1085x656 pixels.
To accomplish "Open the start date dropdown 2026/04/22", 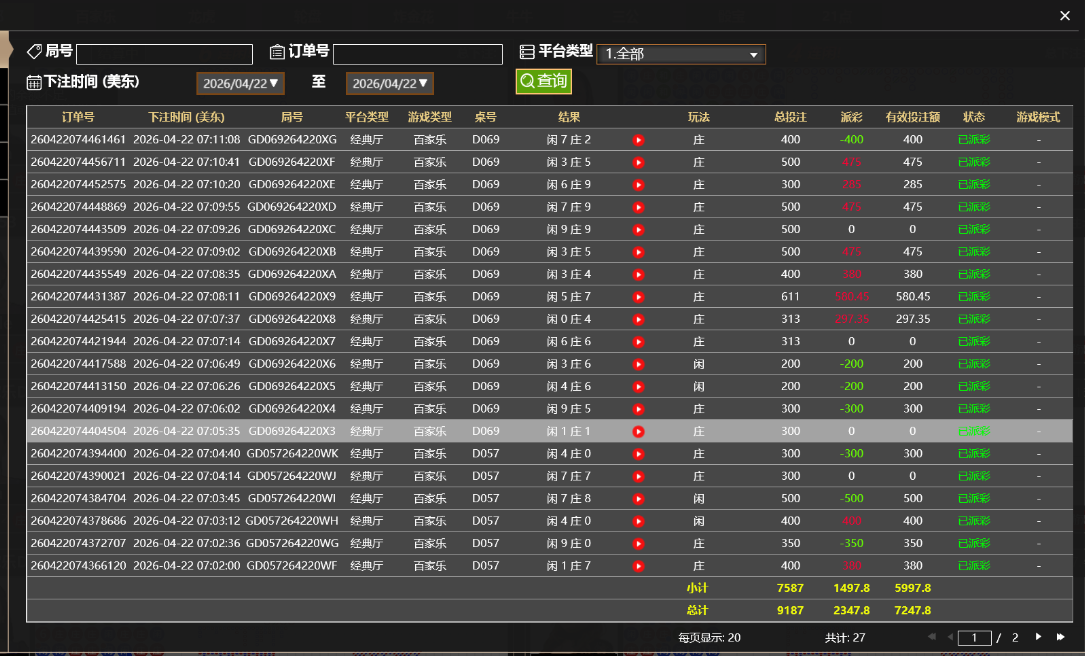I will click(240, 84).
